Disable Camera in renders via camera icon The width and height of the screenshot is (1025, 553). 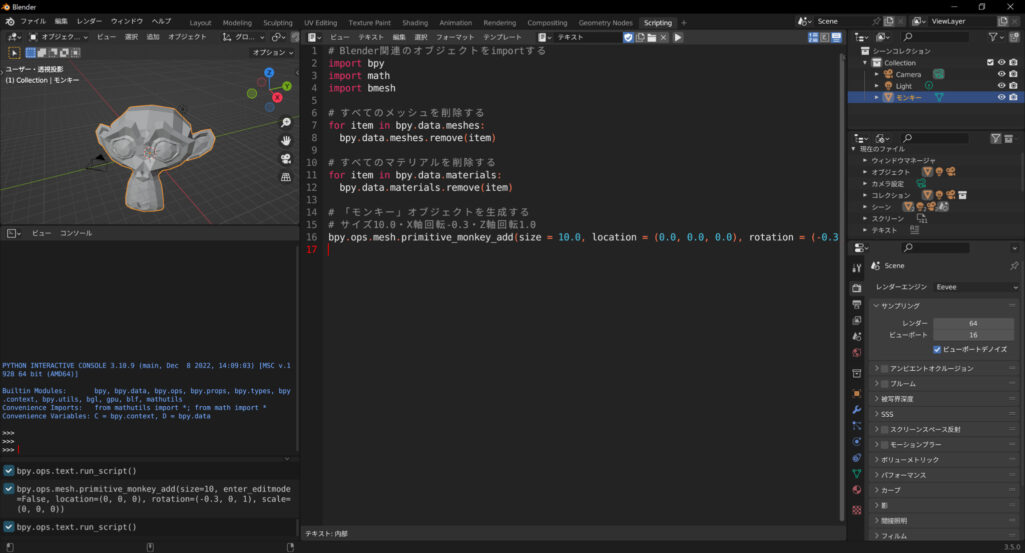1014,74
